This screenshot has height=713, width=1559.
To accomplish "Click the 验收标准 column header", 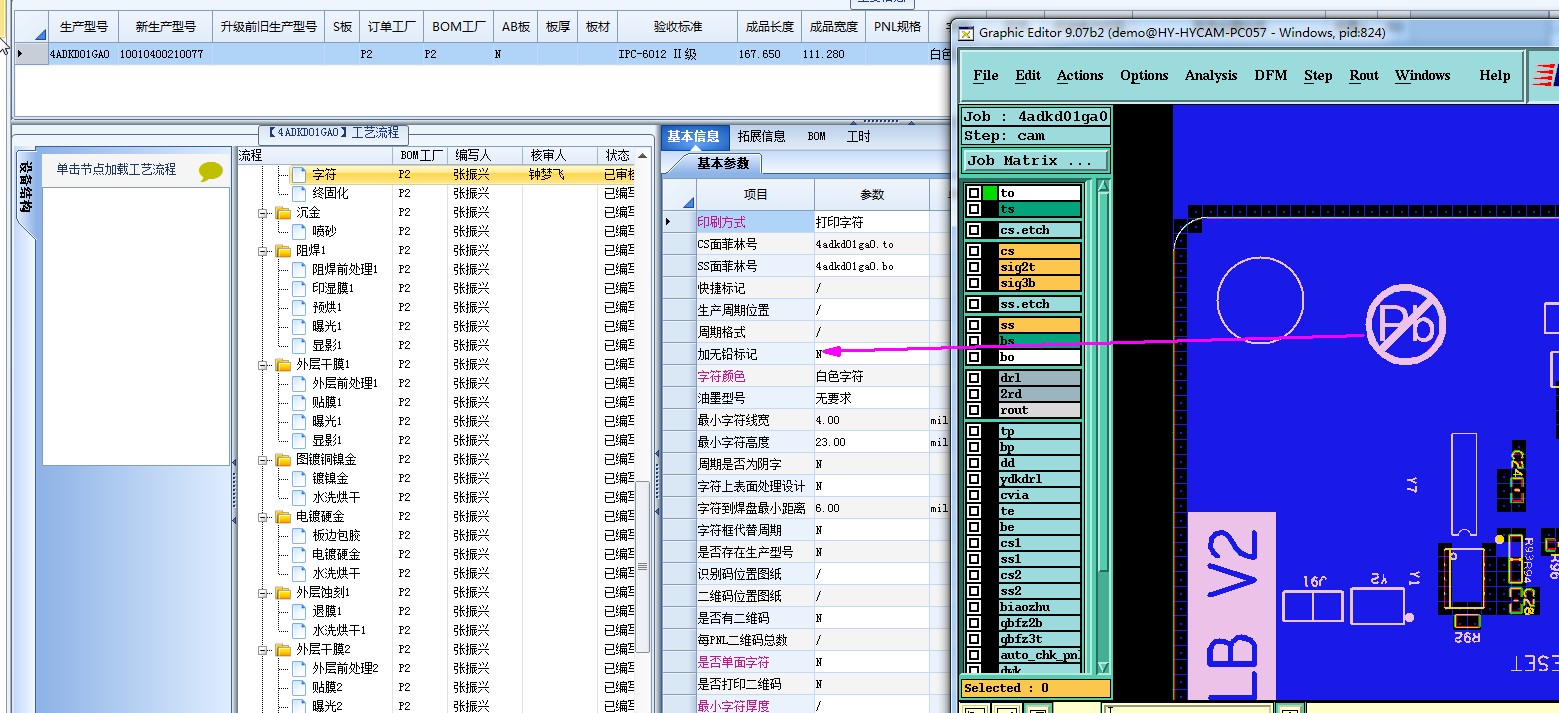I will click(678, 27).
